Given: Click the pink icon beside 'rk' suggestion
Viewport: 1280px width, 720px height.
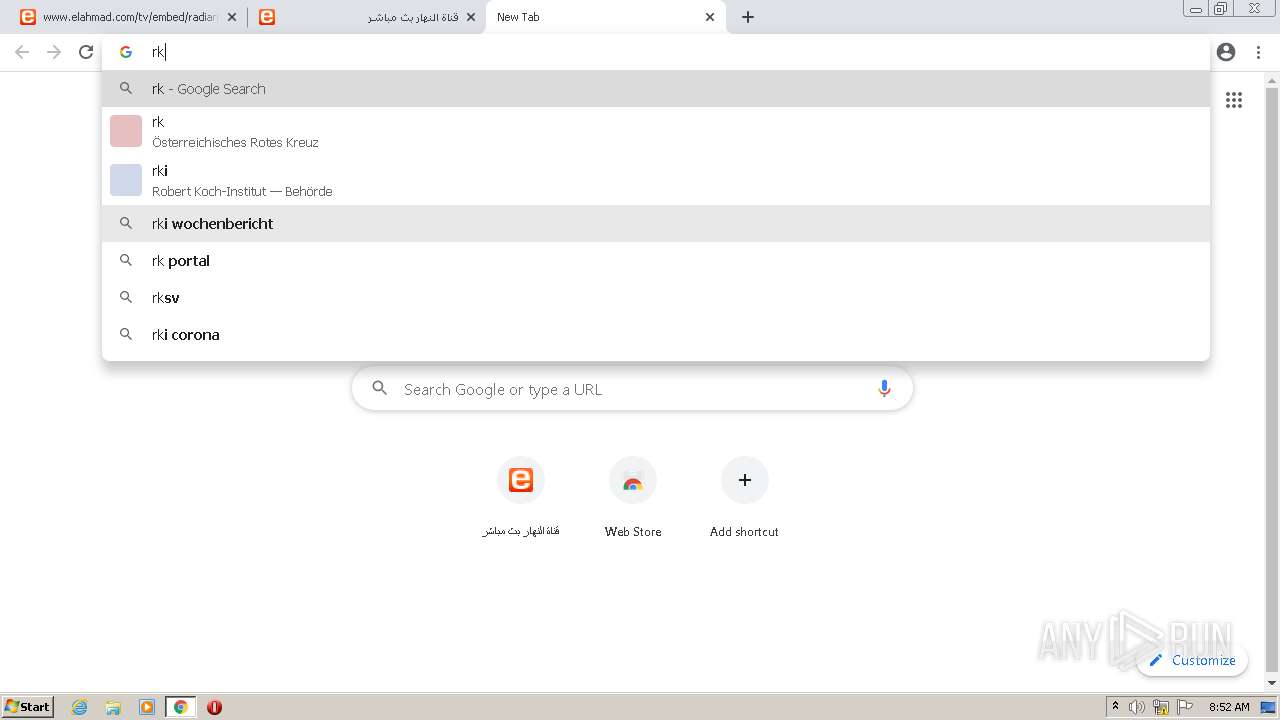Looking at the screenshot, I should 126,131.
